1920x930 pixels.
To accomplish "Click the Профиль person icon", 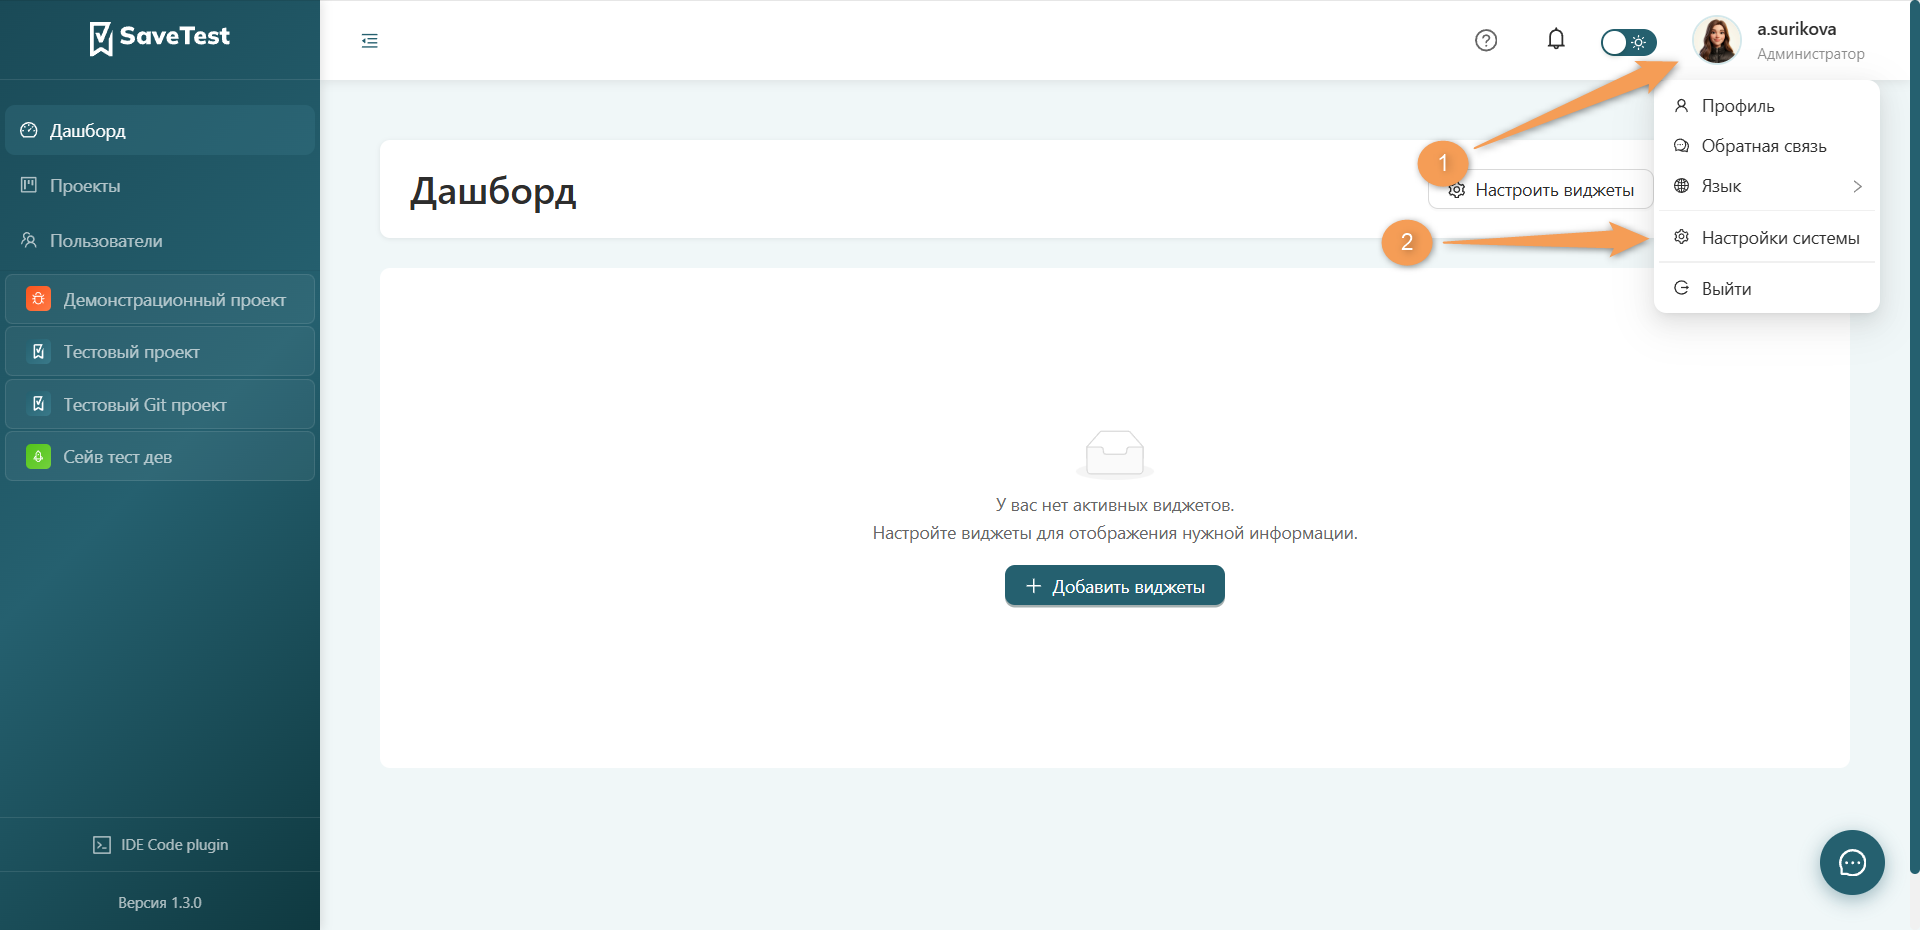I will (x=1682, y=106).
